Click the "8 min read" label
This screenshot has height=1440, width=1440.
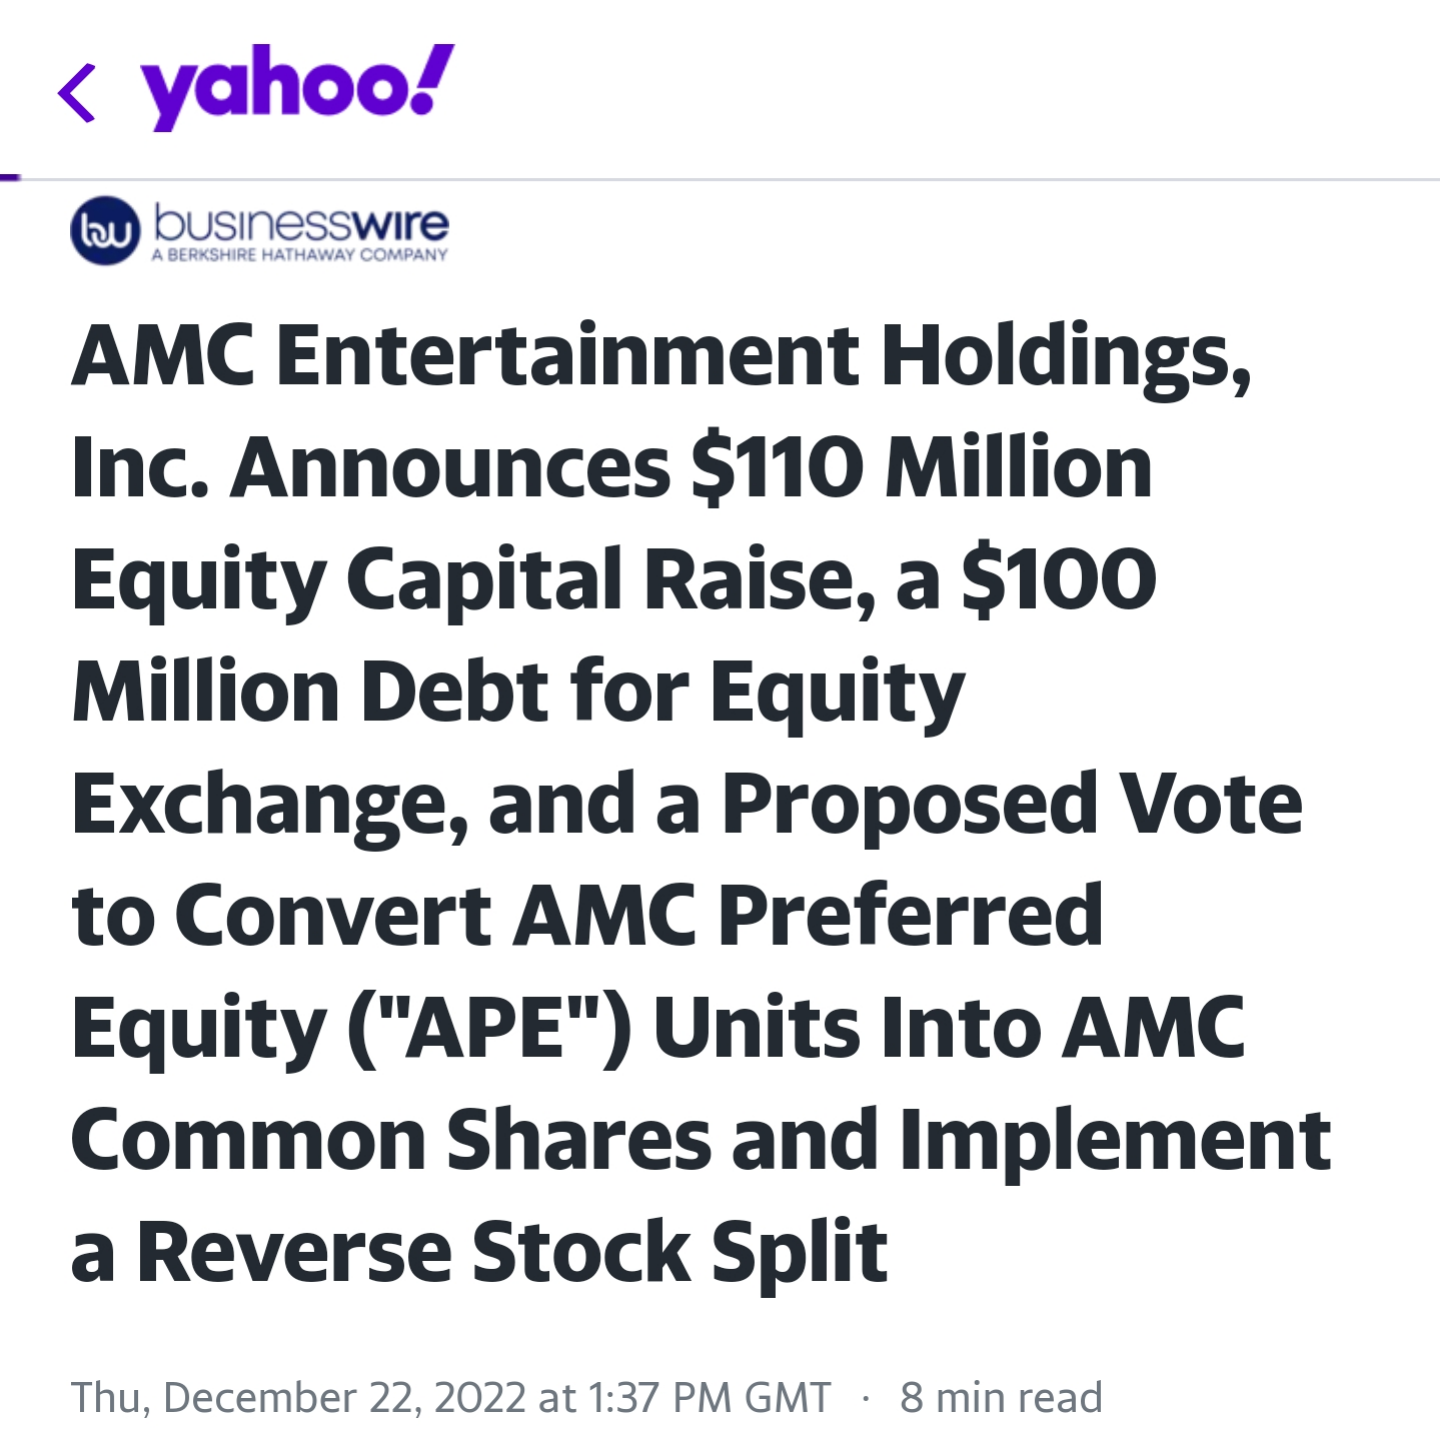point(1001,1397)
